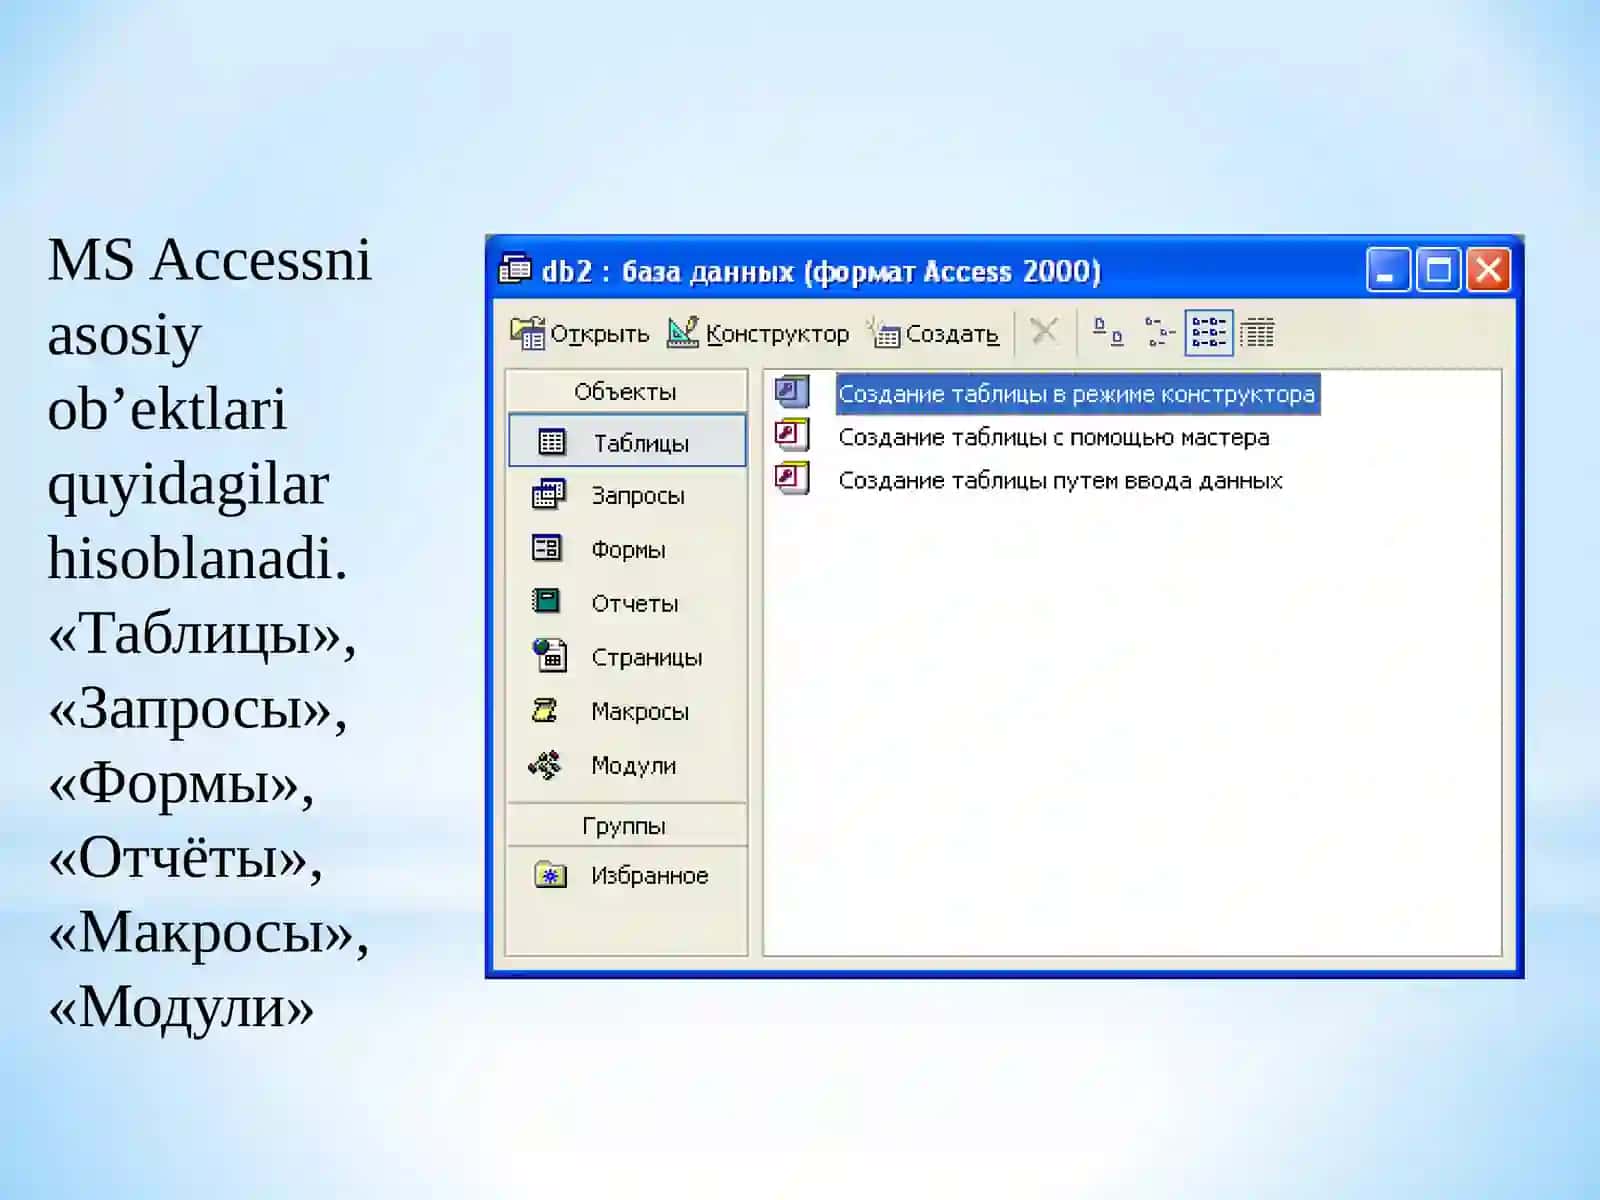Click icon beside 'Создание таблицы в режиме конструктора'
1600x1200 pixels.
tap(792, 391)
